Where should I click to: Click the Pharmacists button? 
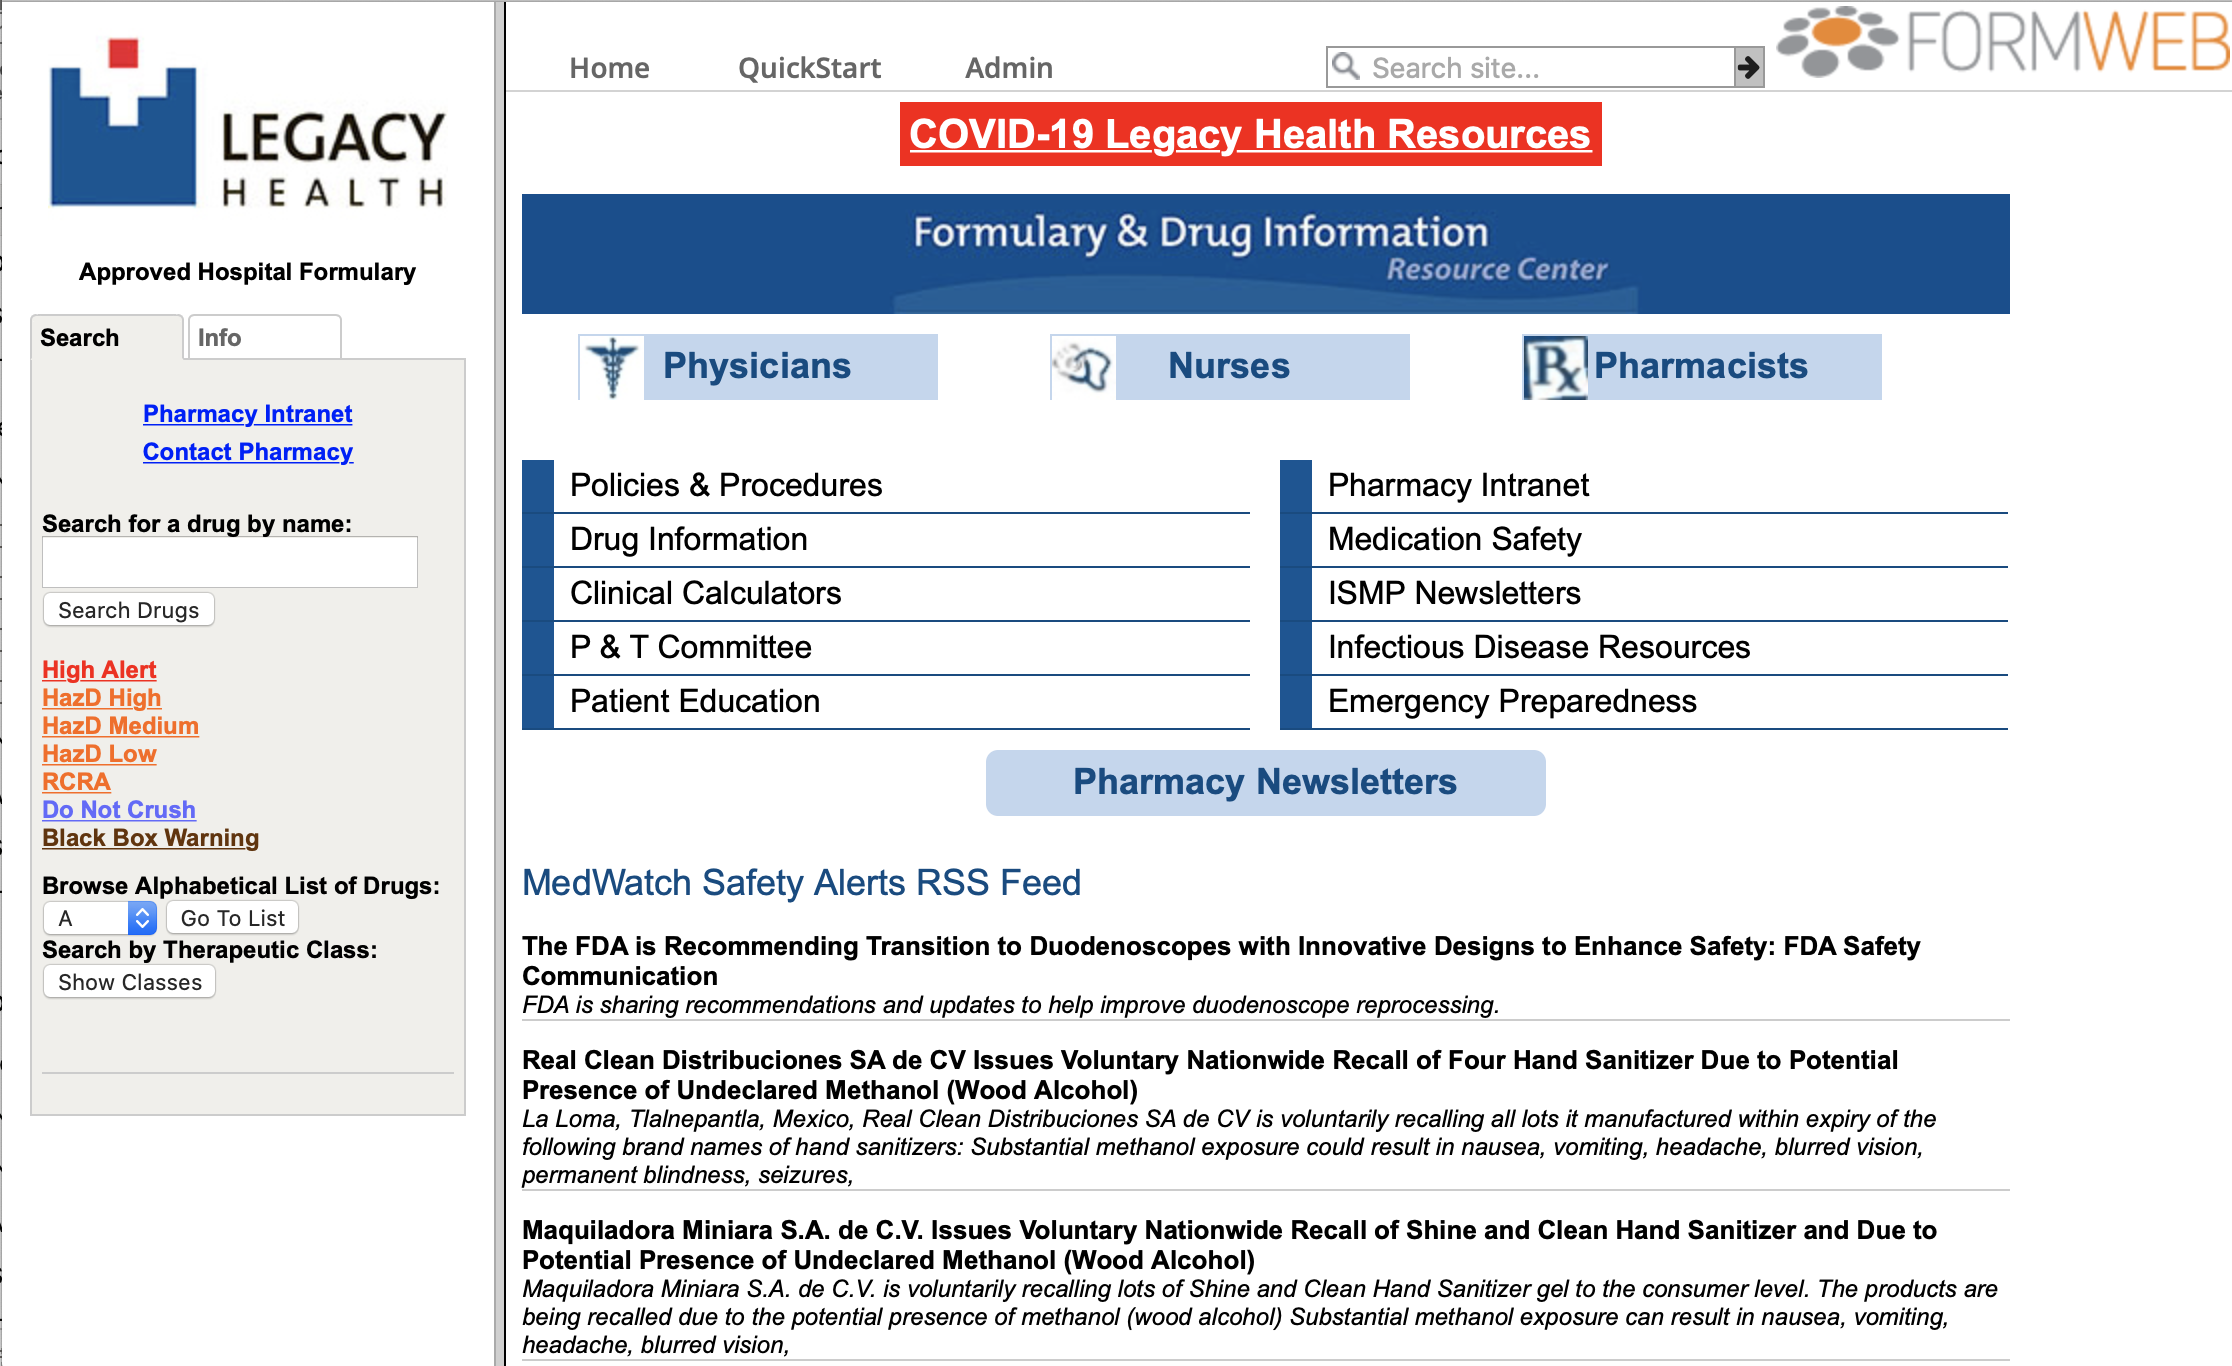pos(1702,367)
